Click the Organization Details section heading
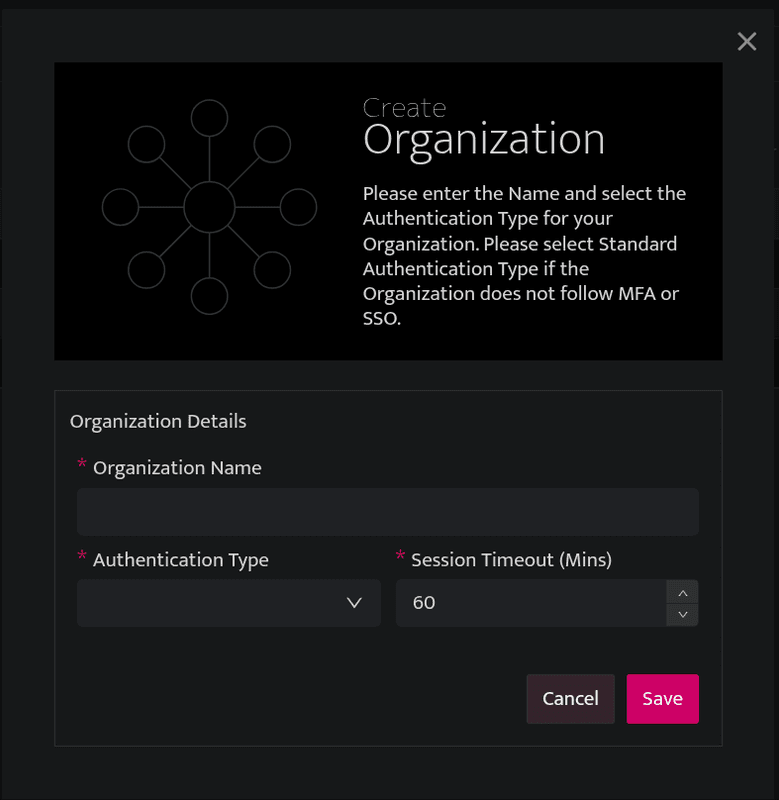This screenshot has height=800, width=779. 158,421
